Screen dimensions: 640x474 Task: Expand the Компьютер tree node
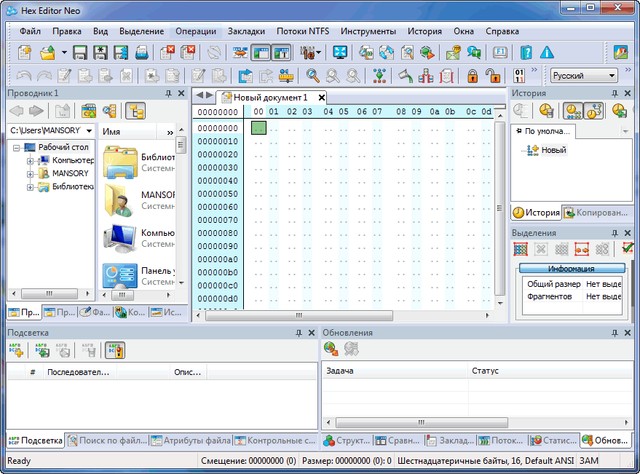pyautogui.click(x=30, y=160)
